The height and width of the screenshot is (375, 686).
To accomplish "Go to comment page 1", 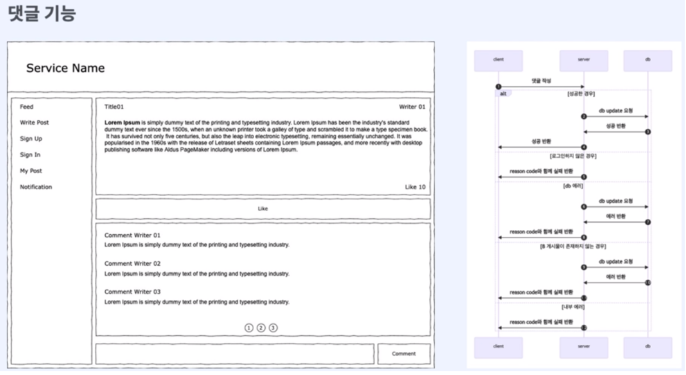I will (249, 328).
